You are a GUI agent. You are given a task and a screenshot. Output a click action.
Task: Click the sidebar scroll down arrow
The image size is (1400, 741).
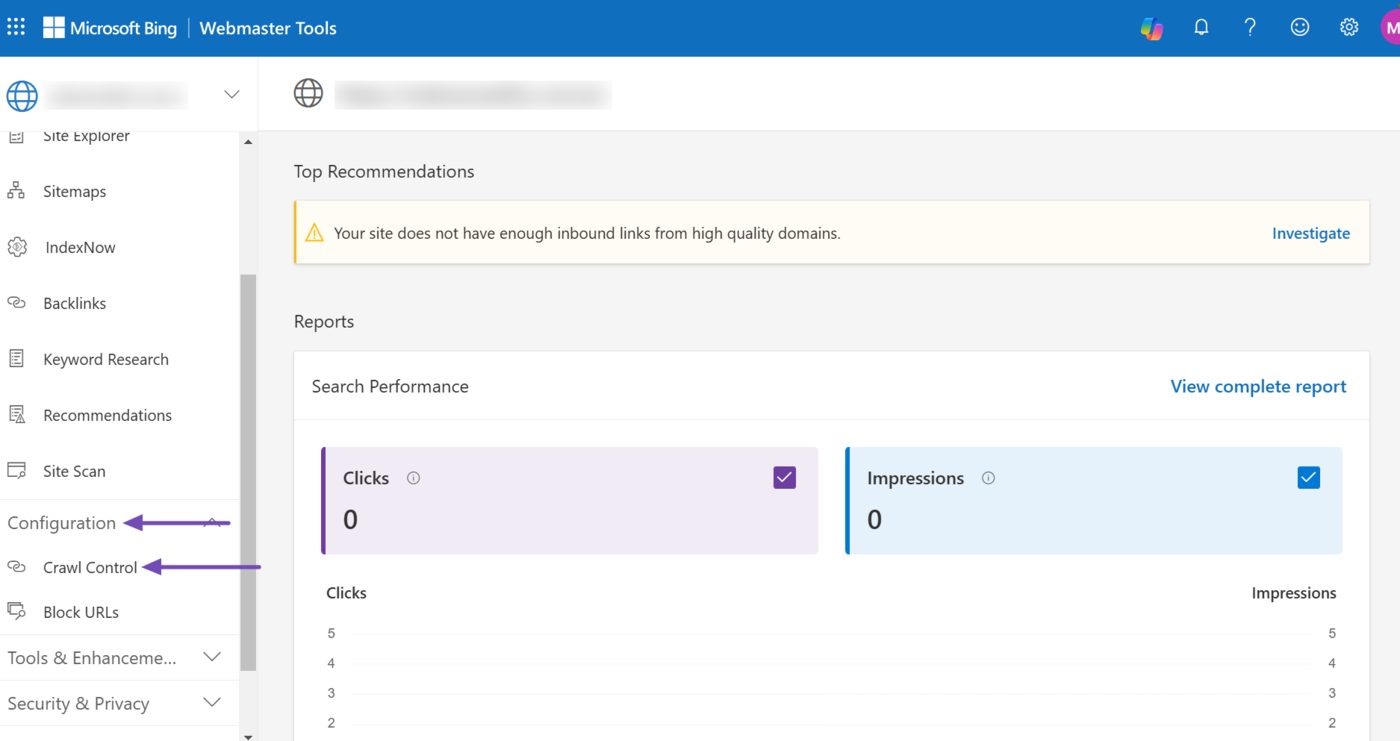[x=248, y=736]
